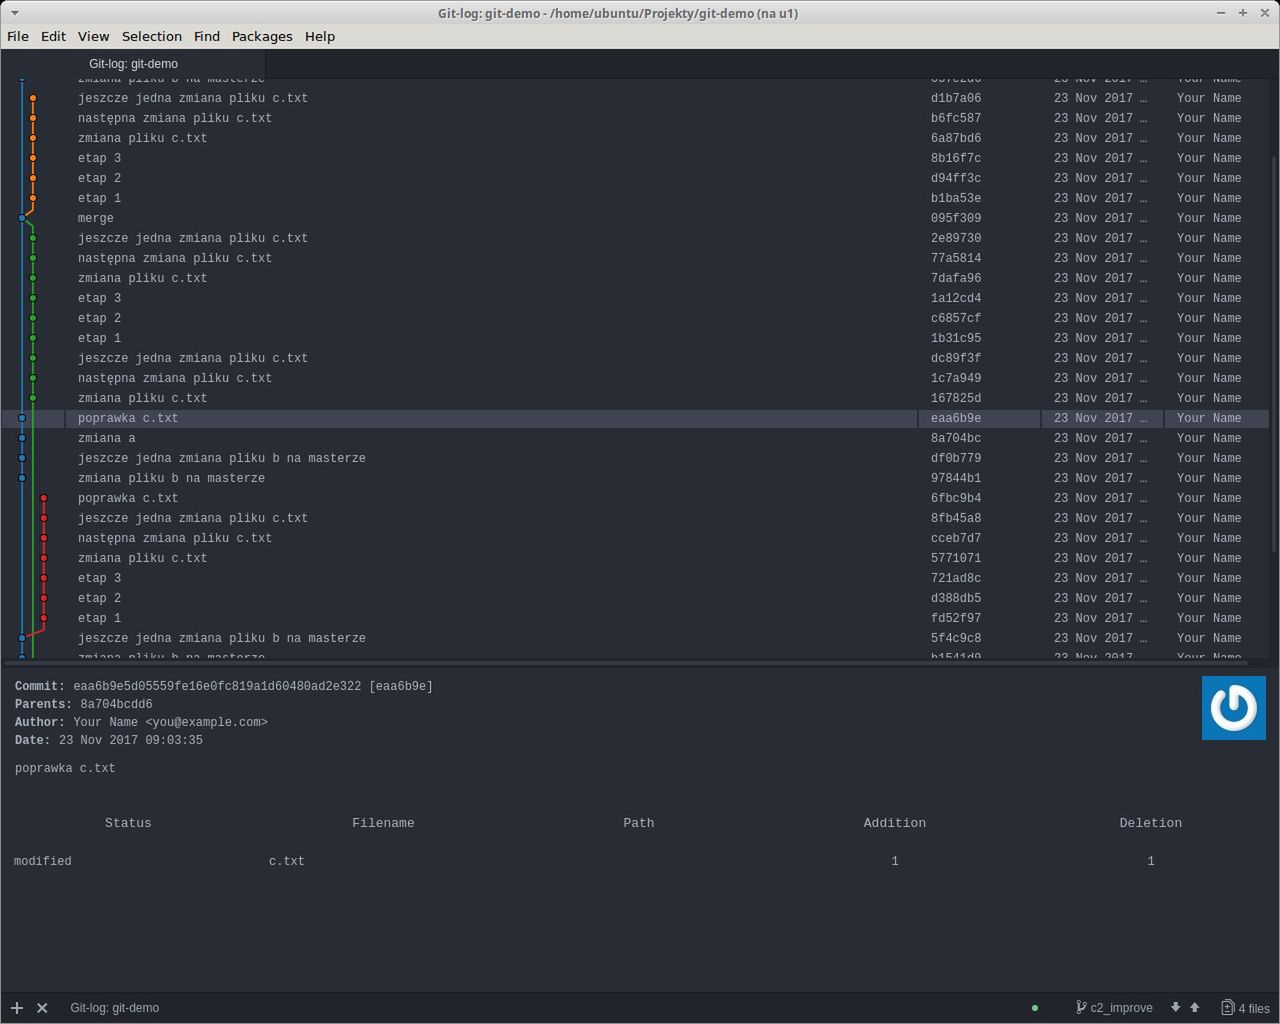Viewport: 1280px width, 1024px height.
Task: Select commit hash d94ff3c
Action: pos(956,178)
